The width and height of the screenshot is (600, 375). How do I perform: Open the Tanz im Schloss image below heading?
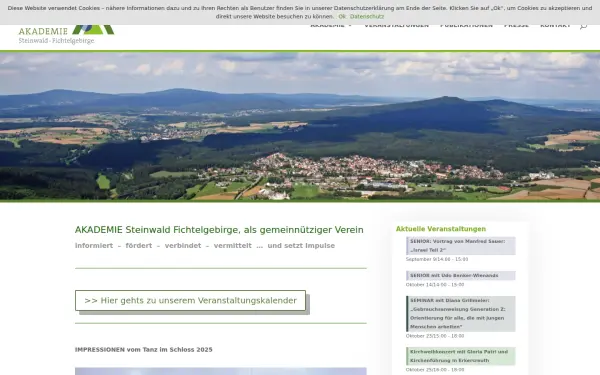[x=221, y=371]
